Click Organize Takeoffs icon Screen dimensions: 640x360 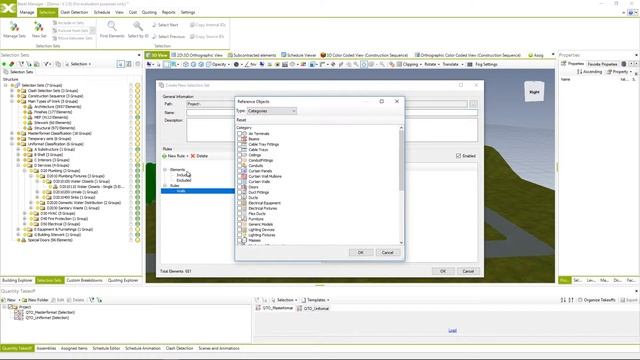[580, 300]
